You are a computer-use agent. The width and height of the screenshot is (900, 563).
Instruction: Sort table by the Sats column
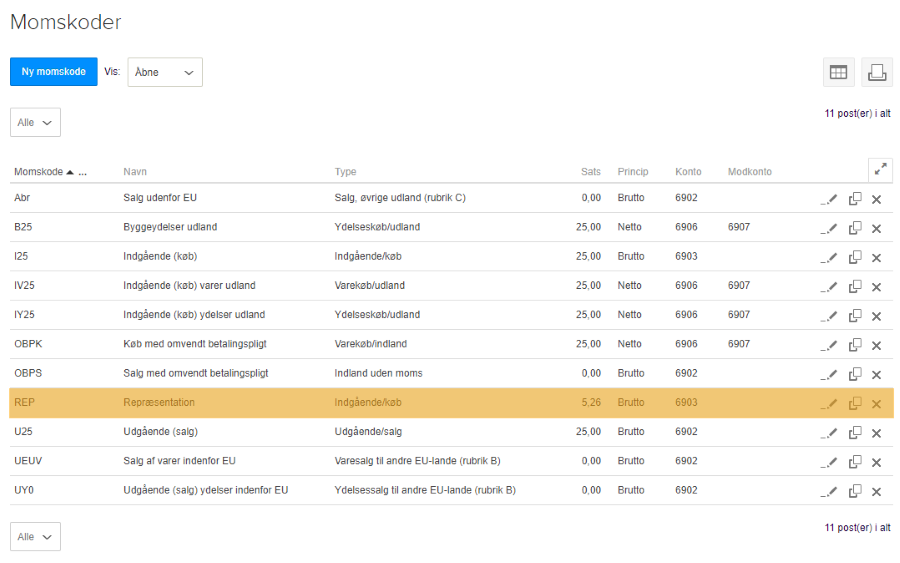590,172
